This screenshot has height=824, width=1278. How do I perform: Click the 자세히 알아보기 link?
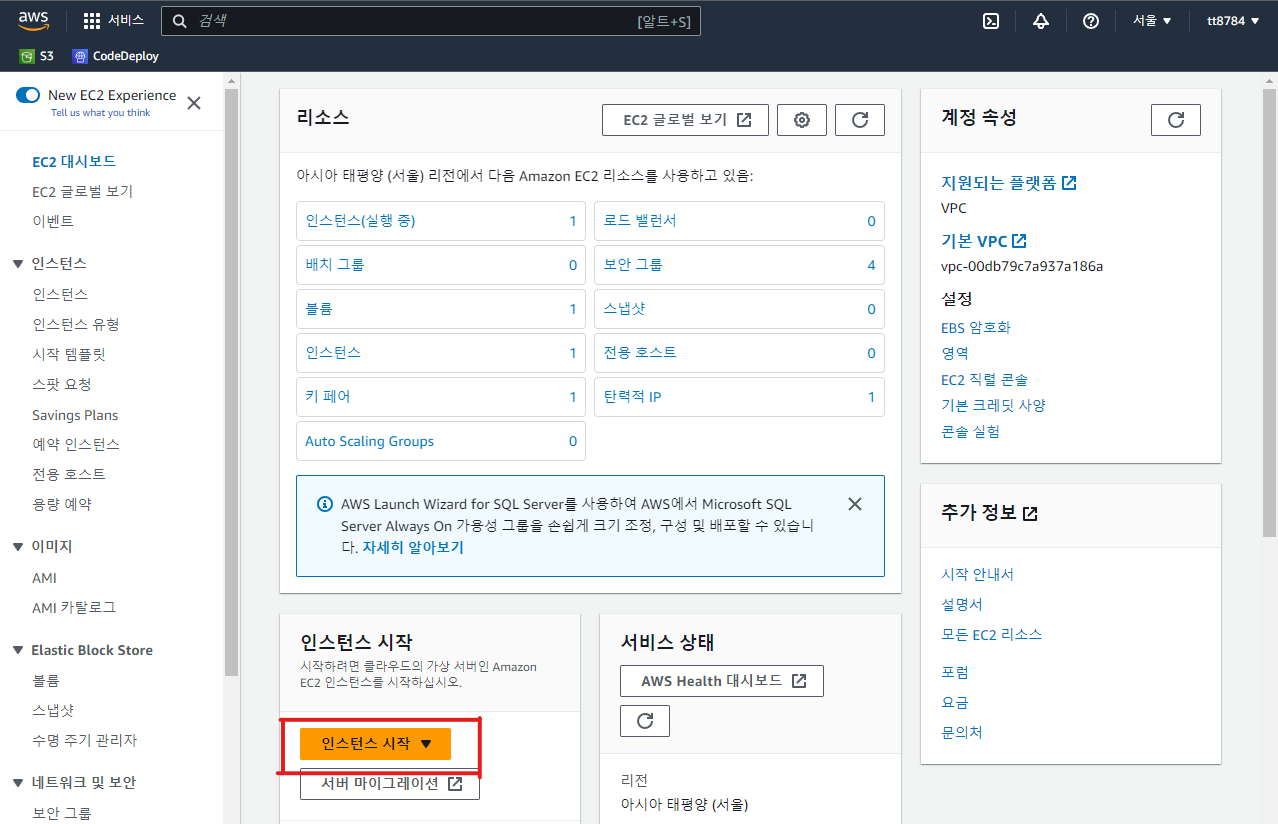[x=413, y=548]
